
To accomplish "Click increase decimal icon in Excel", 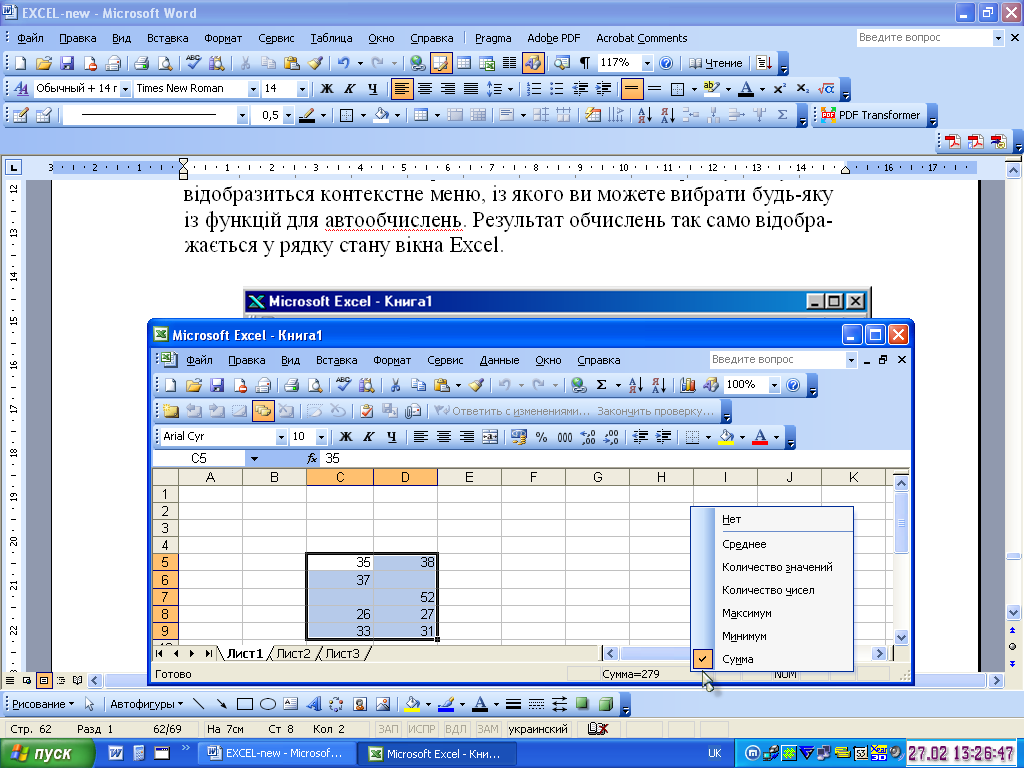I will tap(588, 438).
